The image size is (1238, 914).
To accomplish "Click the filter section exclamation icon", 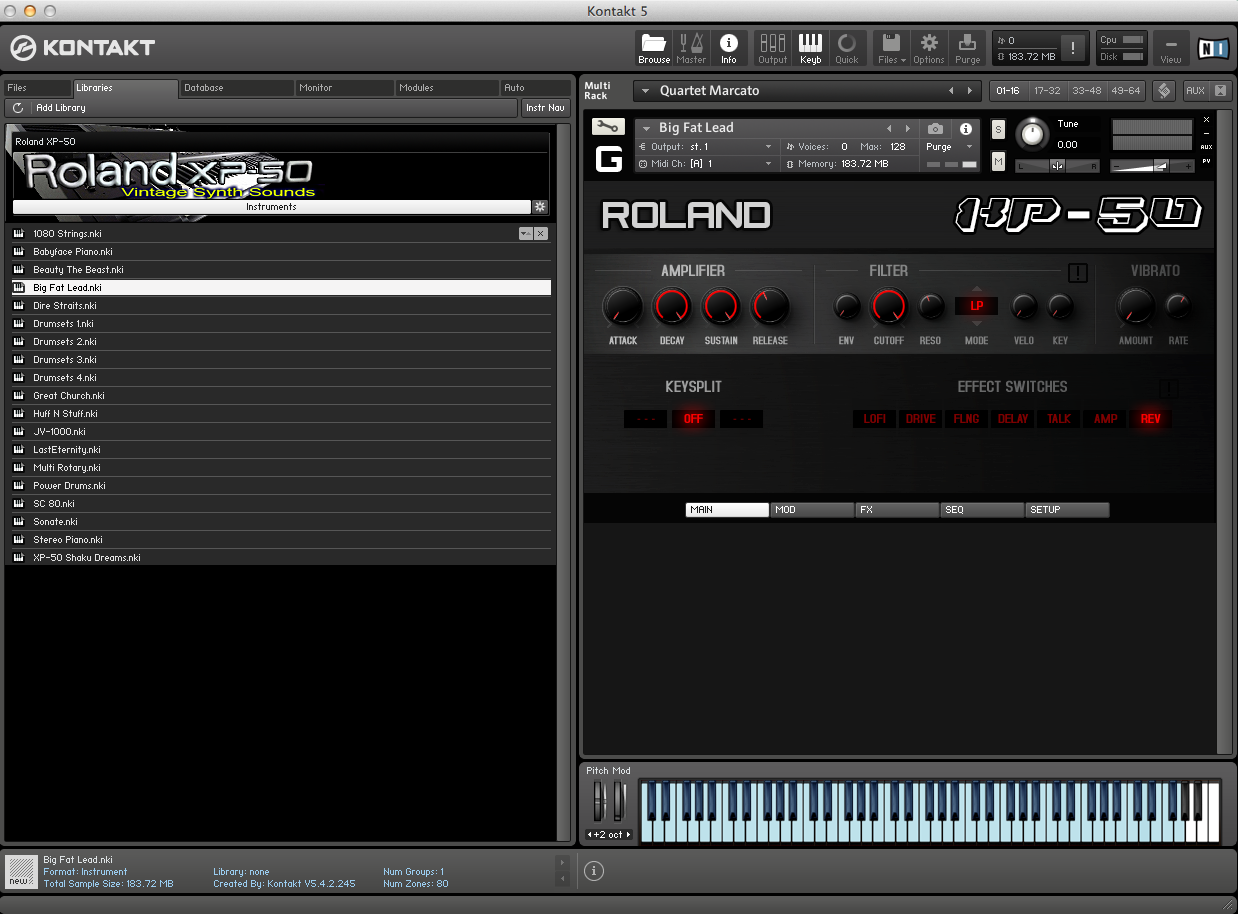I will (x=1077, y=272).
